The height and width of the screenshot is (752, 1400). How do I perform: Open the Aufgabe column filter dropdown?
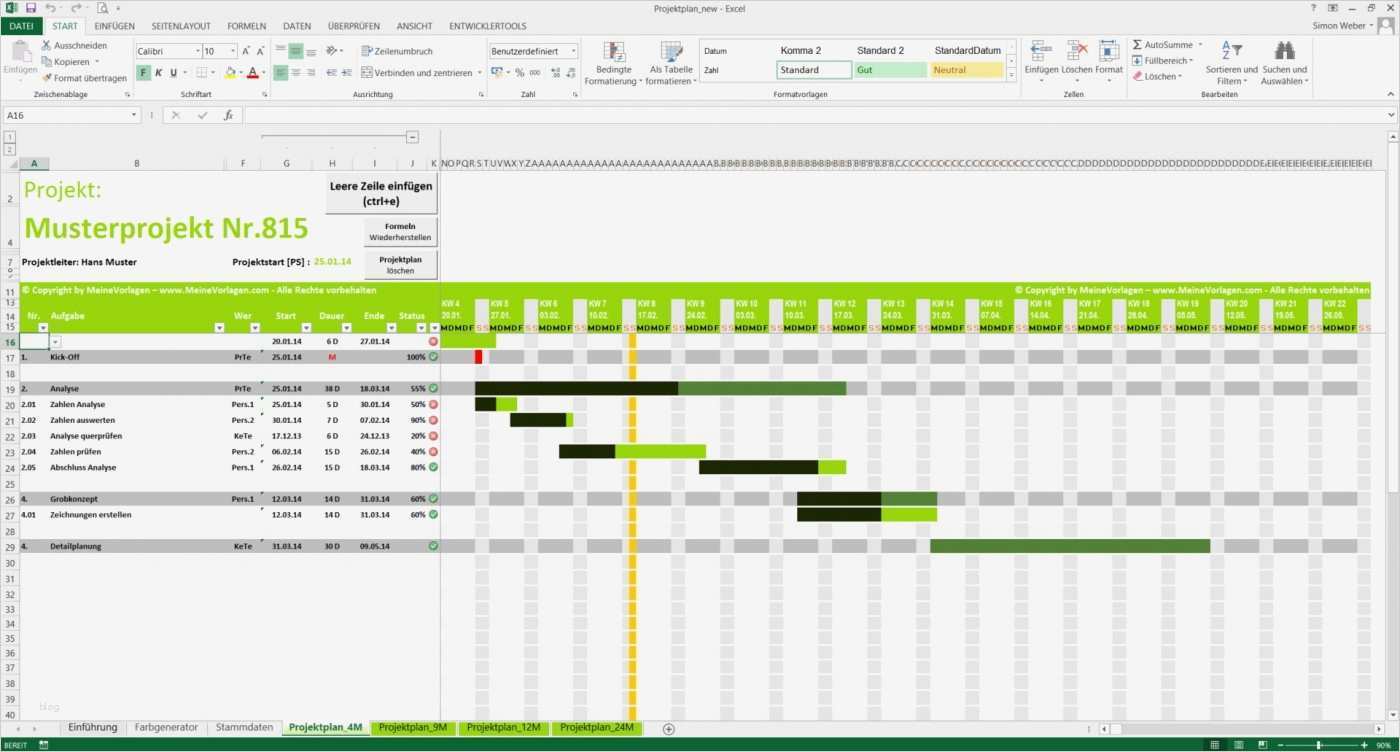point(221,328)
